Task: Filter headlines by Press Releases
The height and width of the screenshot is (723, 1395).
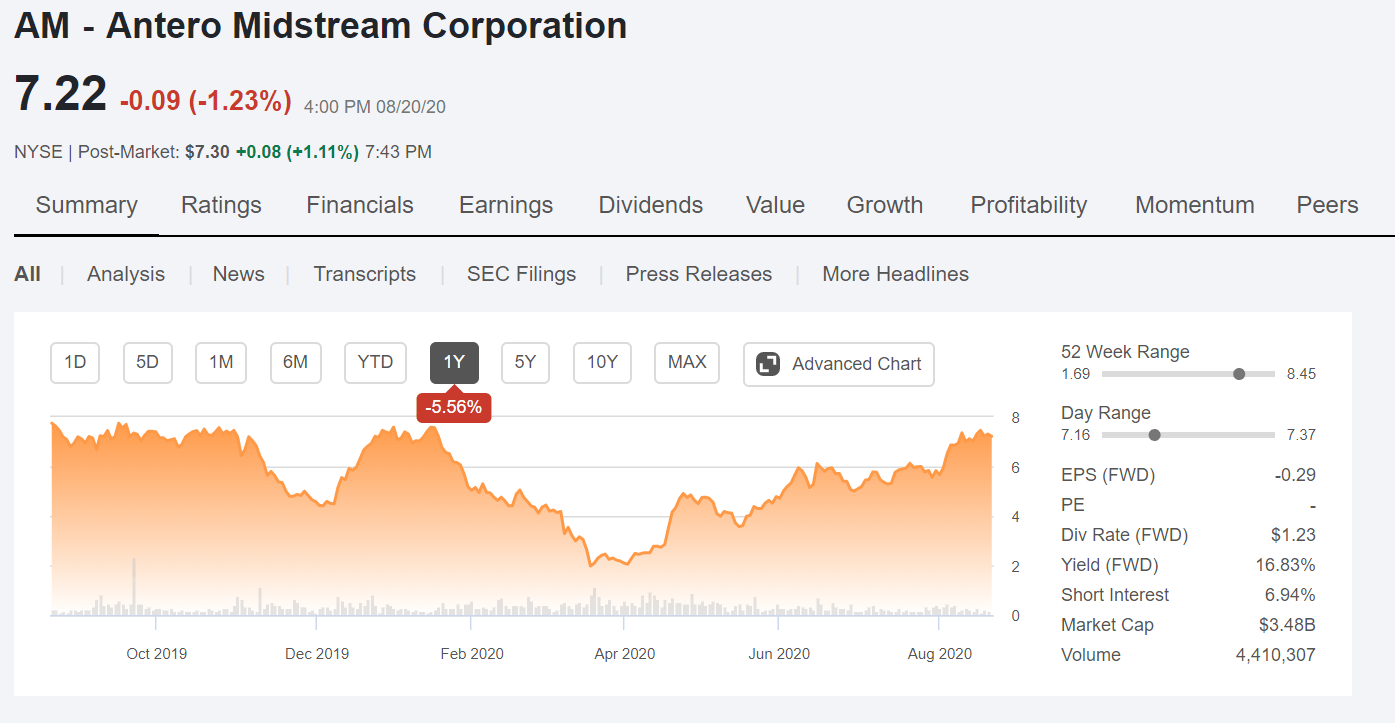Action: pyautogui.click(x=699, y=274)
